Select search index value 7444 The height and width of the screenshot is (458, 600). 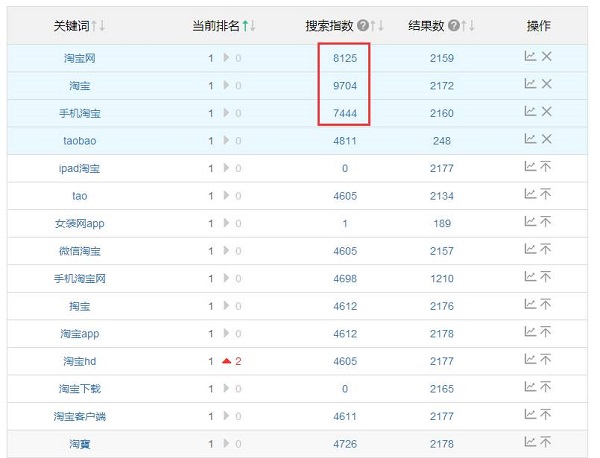coord(345,113)
